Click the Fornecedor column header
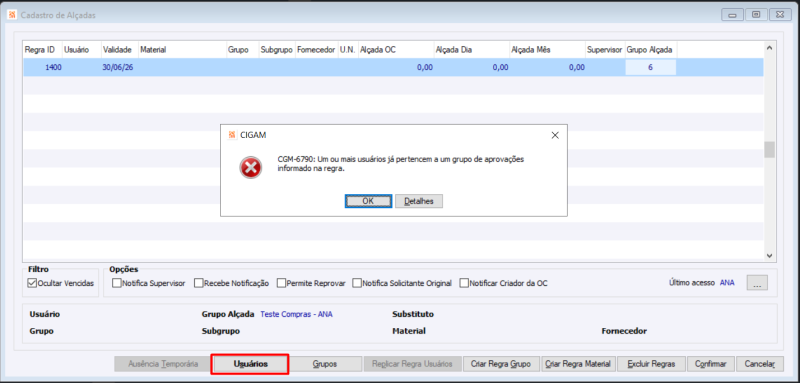The width and height of the screenshot is (800, 383). coord(316,50)
